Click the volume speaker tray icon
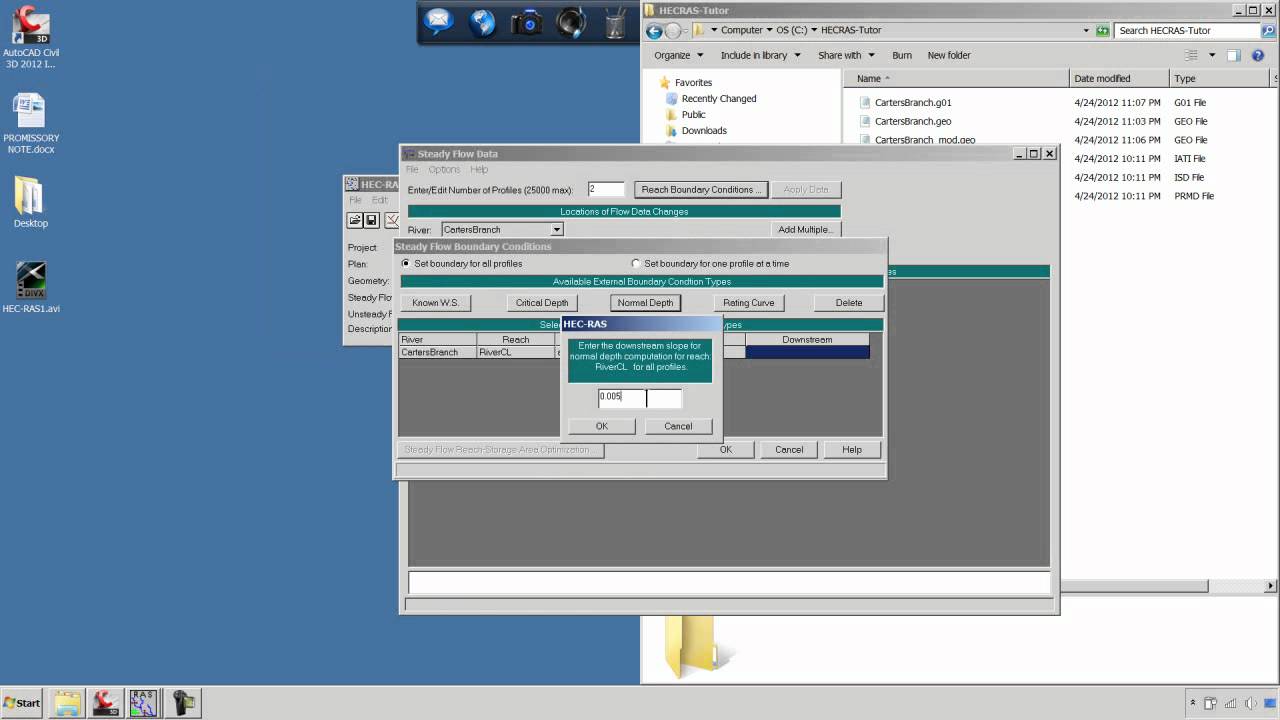1280x720 pixels. 1250,703
